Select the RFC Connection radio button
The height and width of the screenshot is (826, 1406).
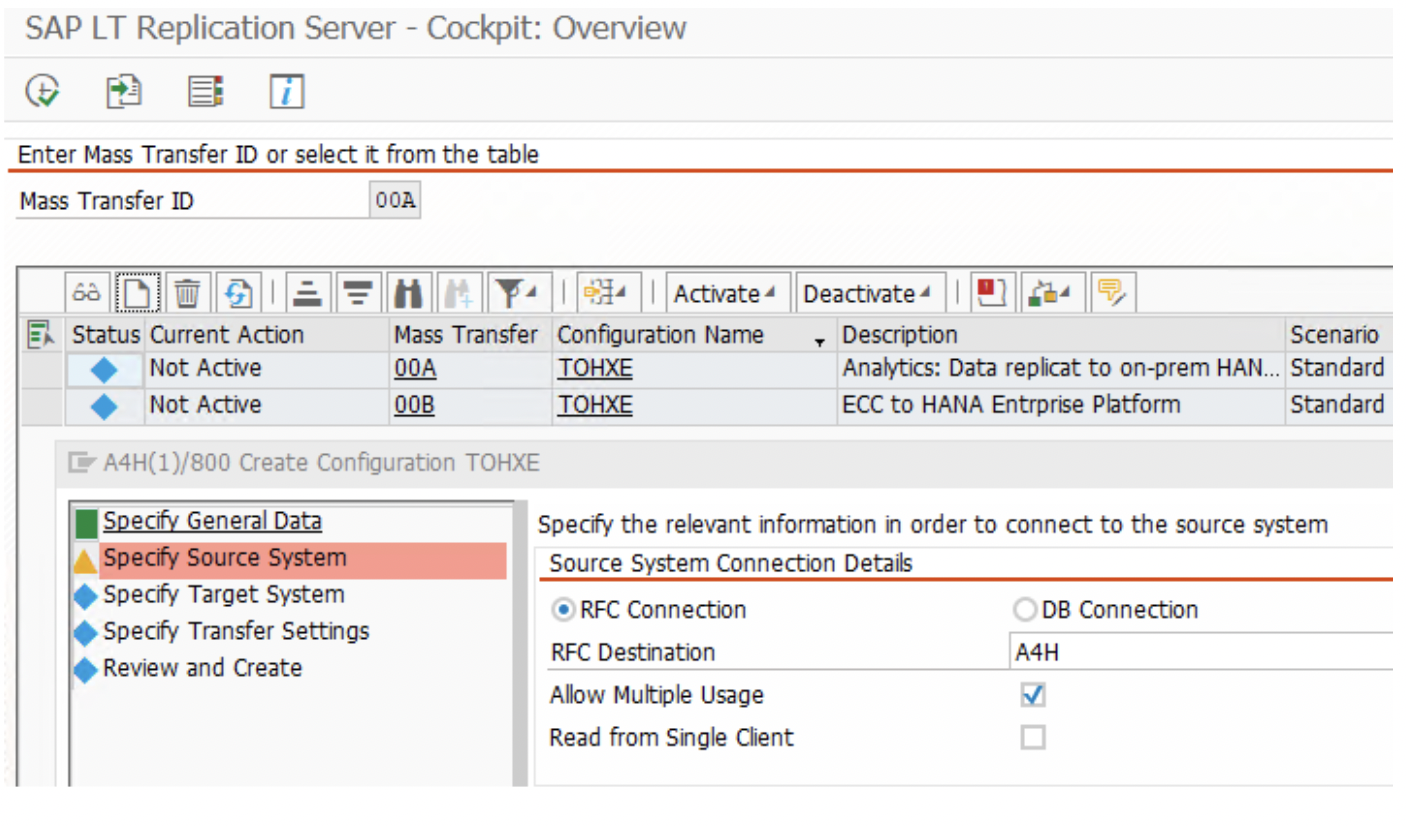565,610
